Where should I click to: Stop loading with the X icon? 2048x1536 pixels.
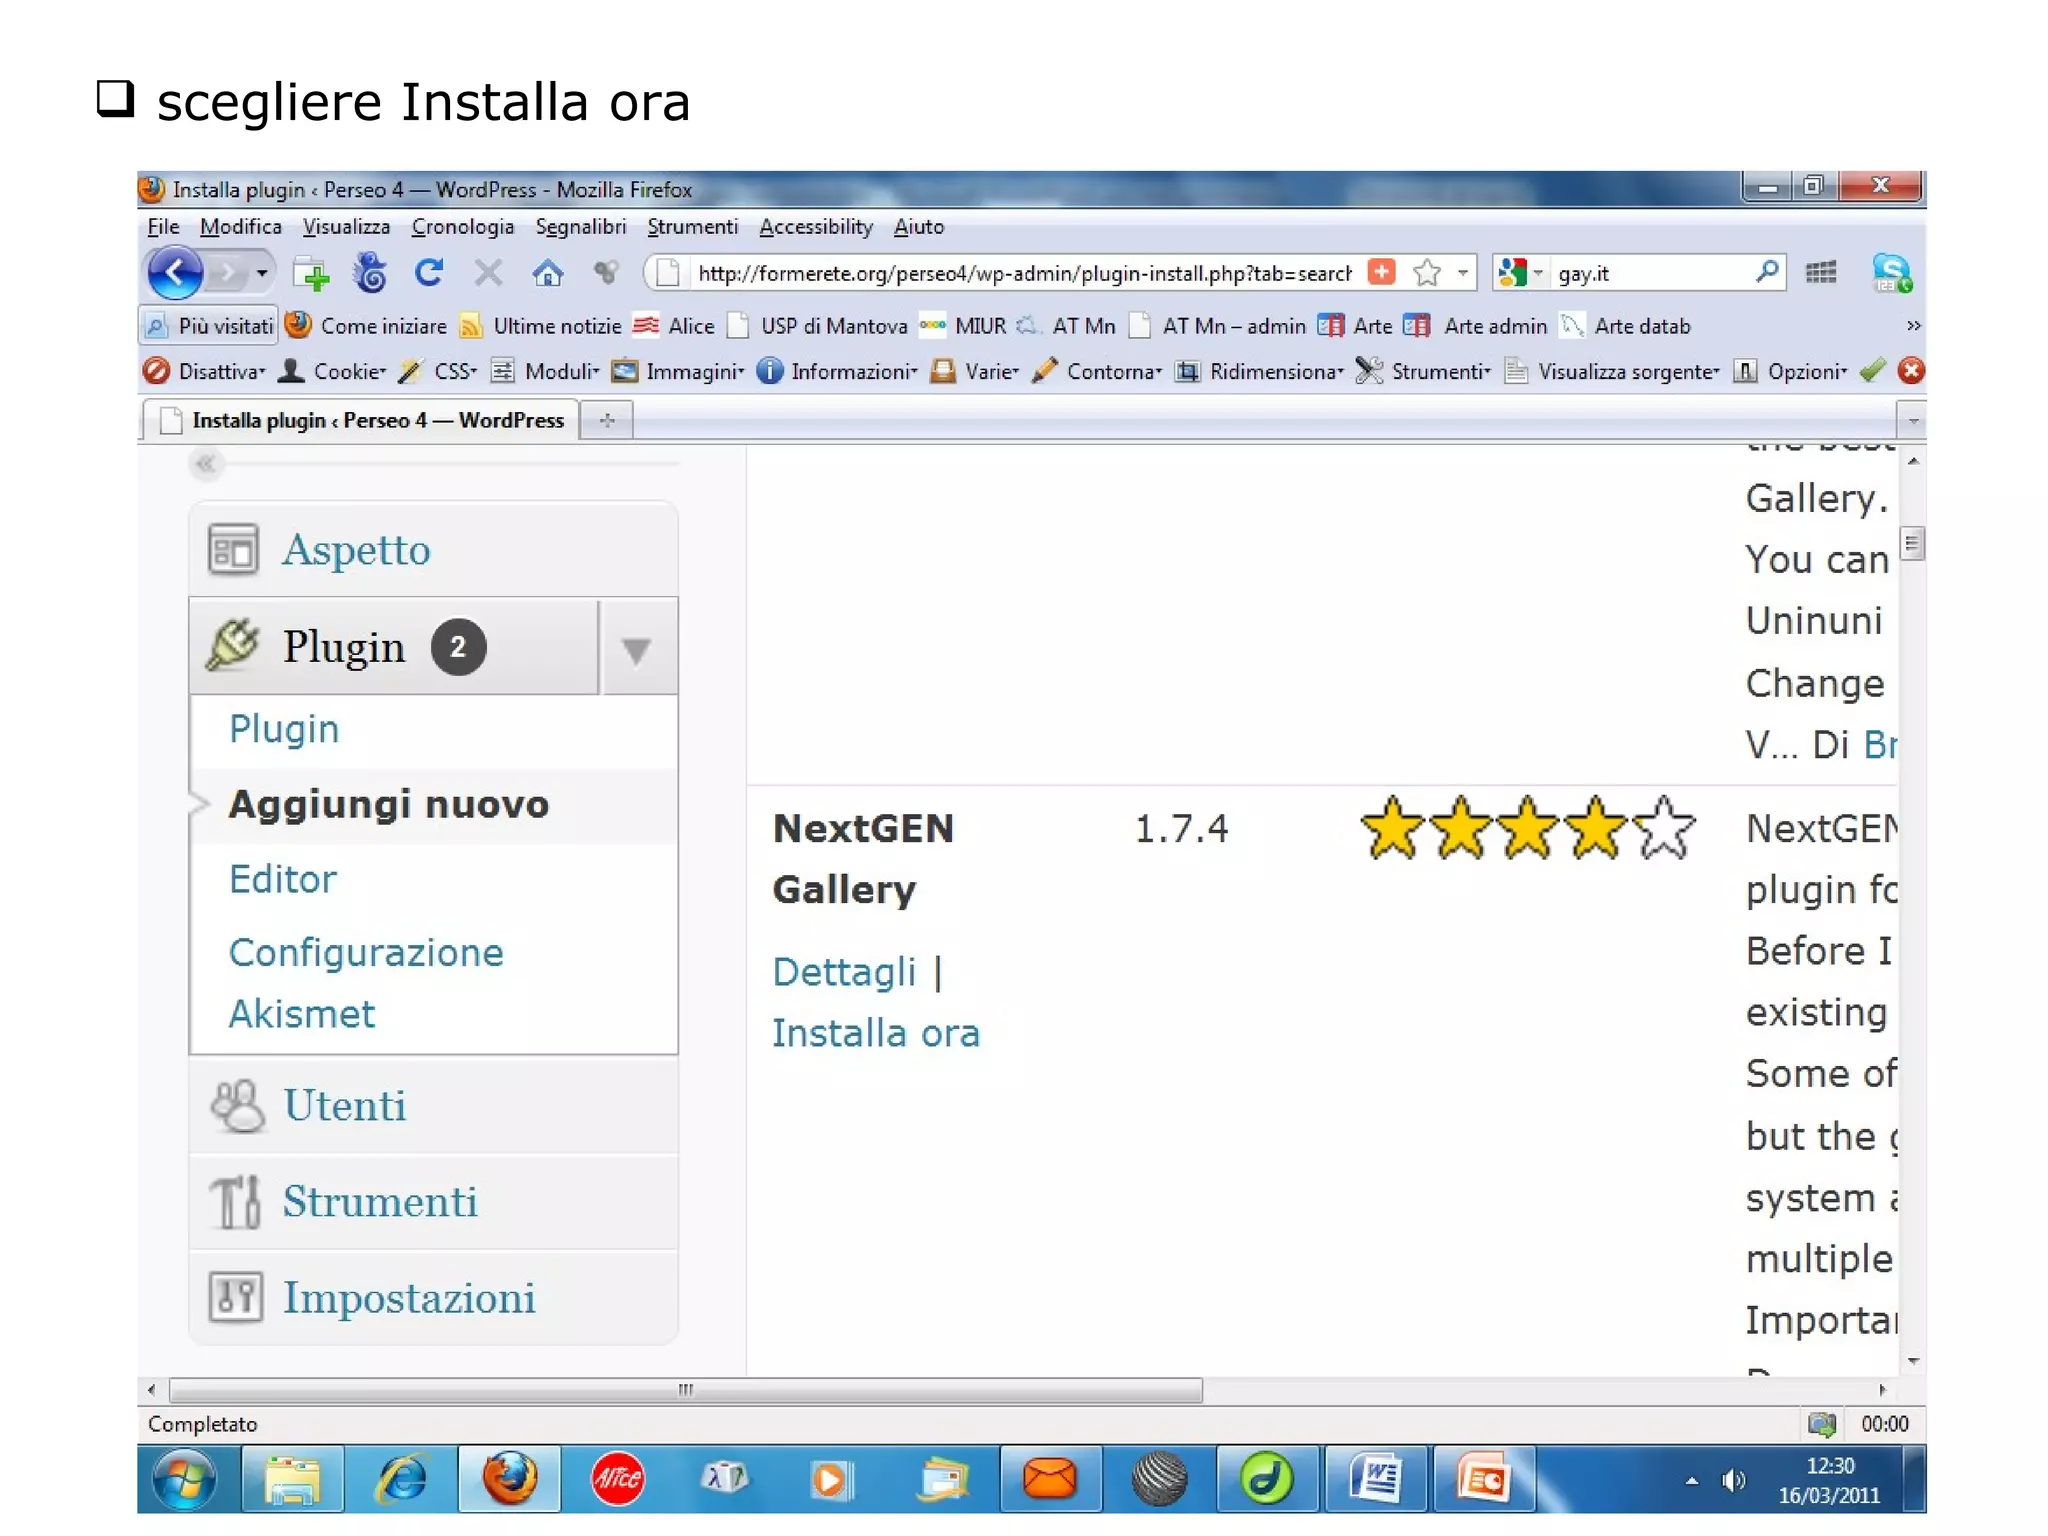488,272
